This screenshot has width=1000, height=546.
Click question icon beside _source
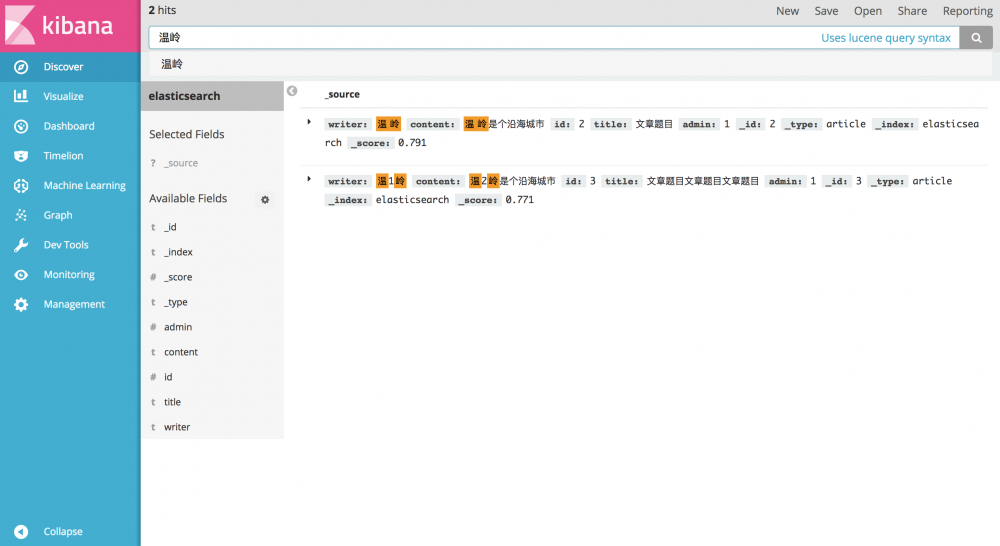pyautogui.click(x=153, y=163)
